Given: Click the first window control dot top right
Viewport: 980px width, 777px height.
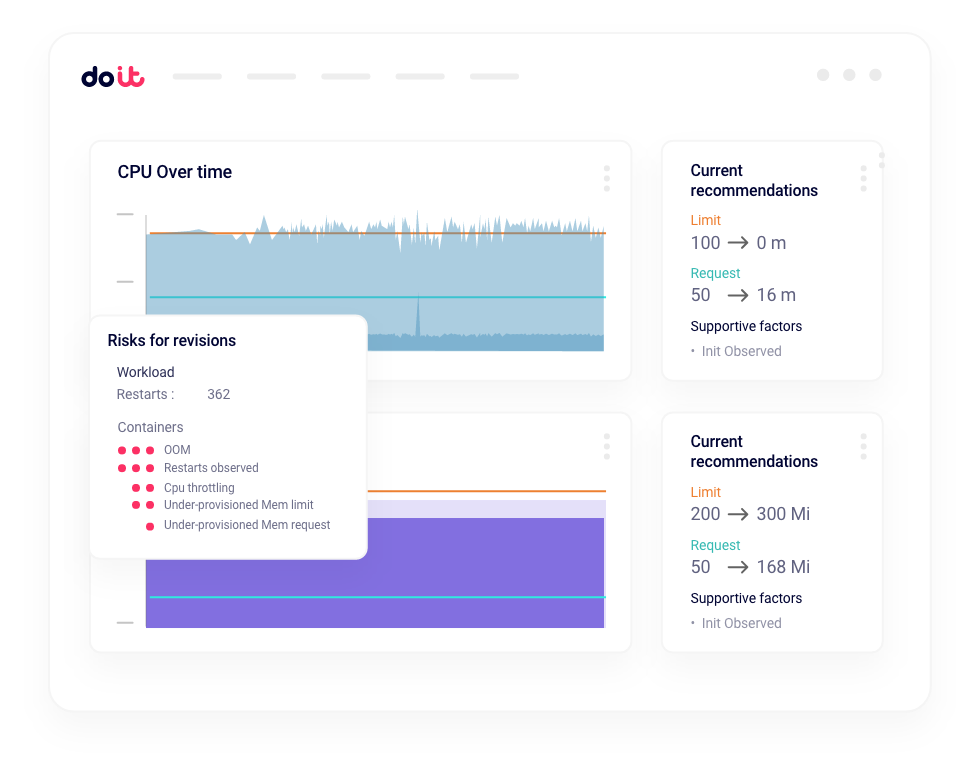Looking at the screenshot, I should 823,75.
